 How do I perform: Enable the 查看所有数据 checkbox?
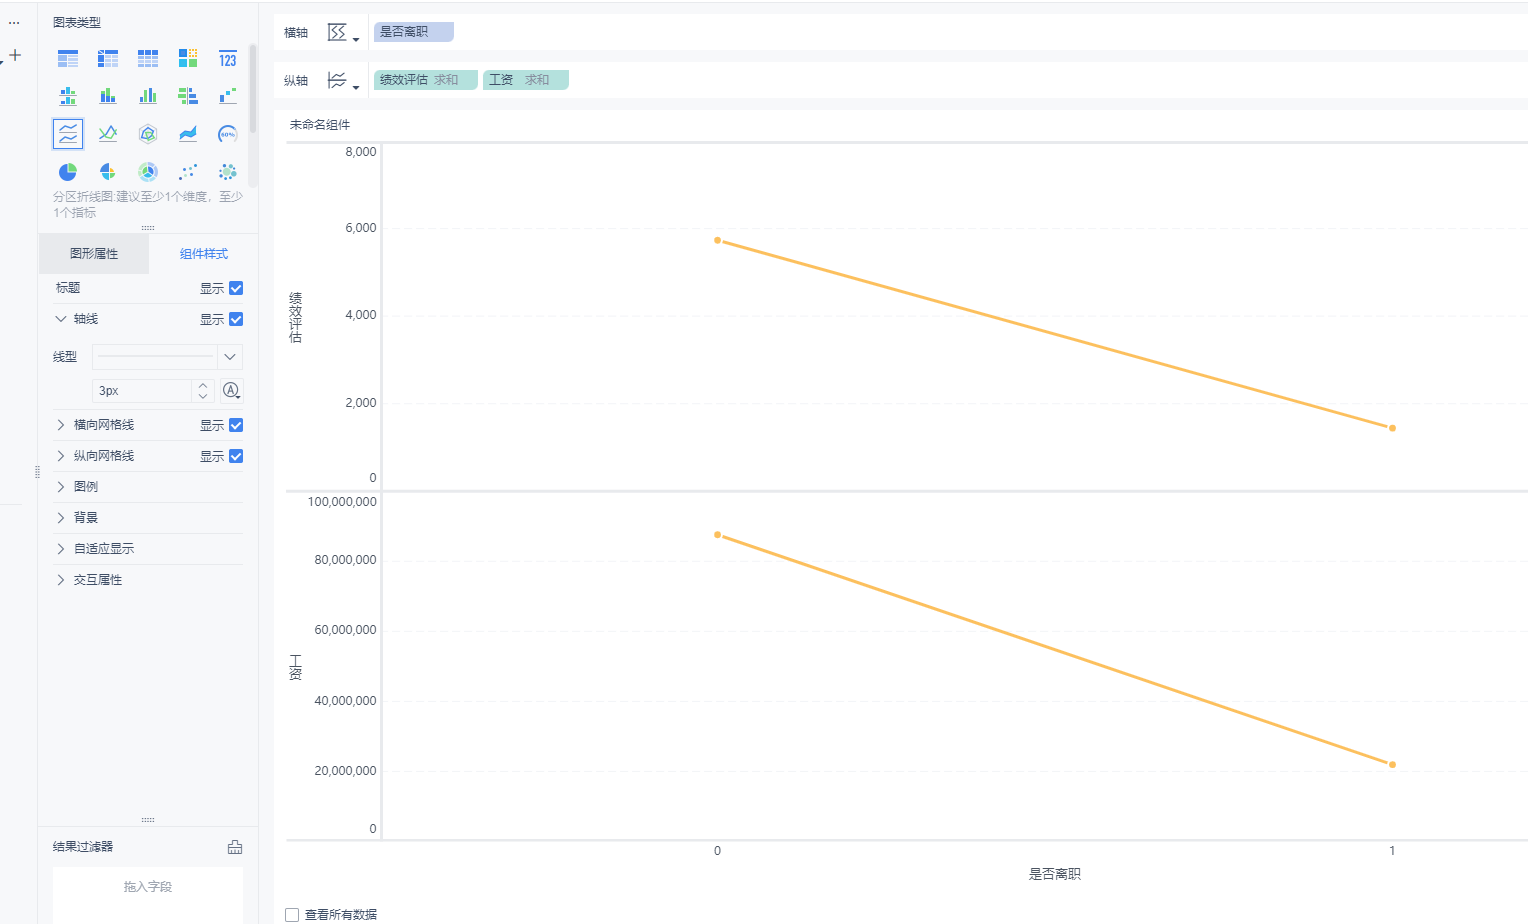(292, 915)
